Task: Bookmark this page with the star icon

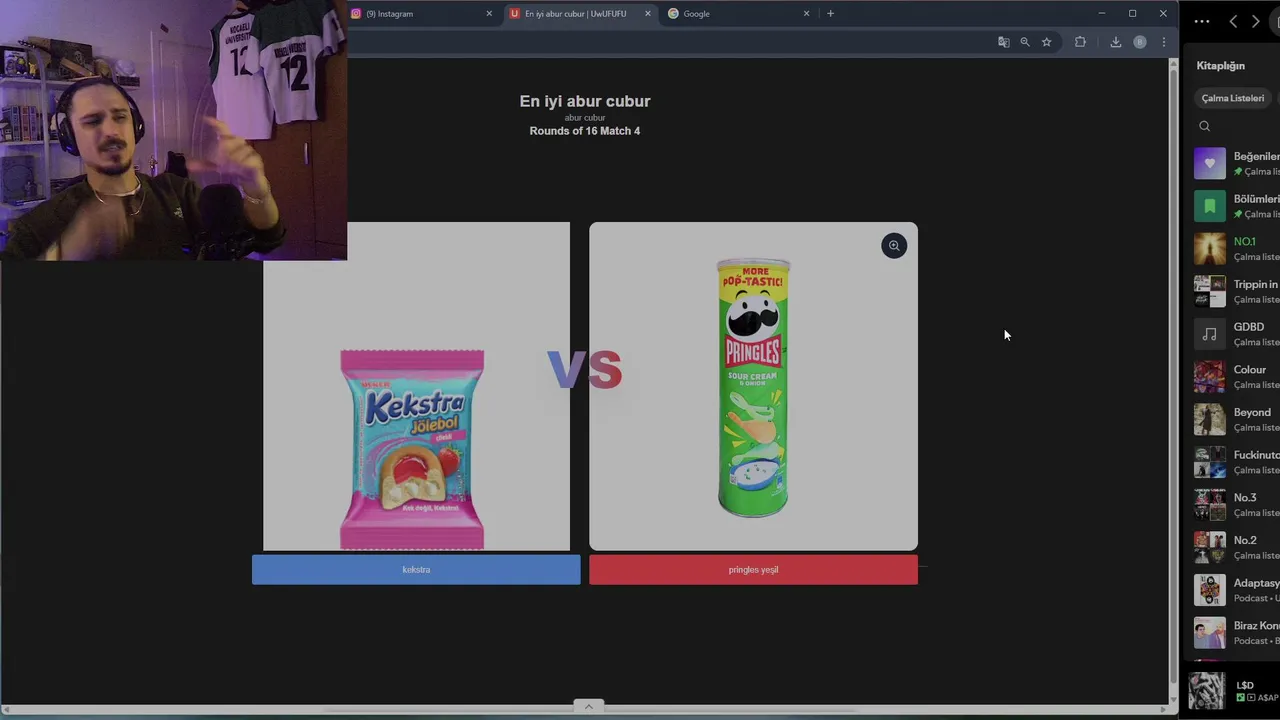Action: coord(1047,42)
